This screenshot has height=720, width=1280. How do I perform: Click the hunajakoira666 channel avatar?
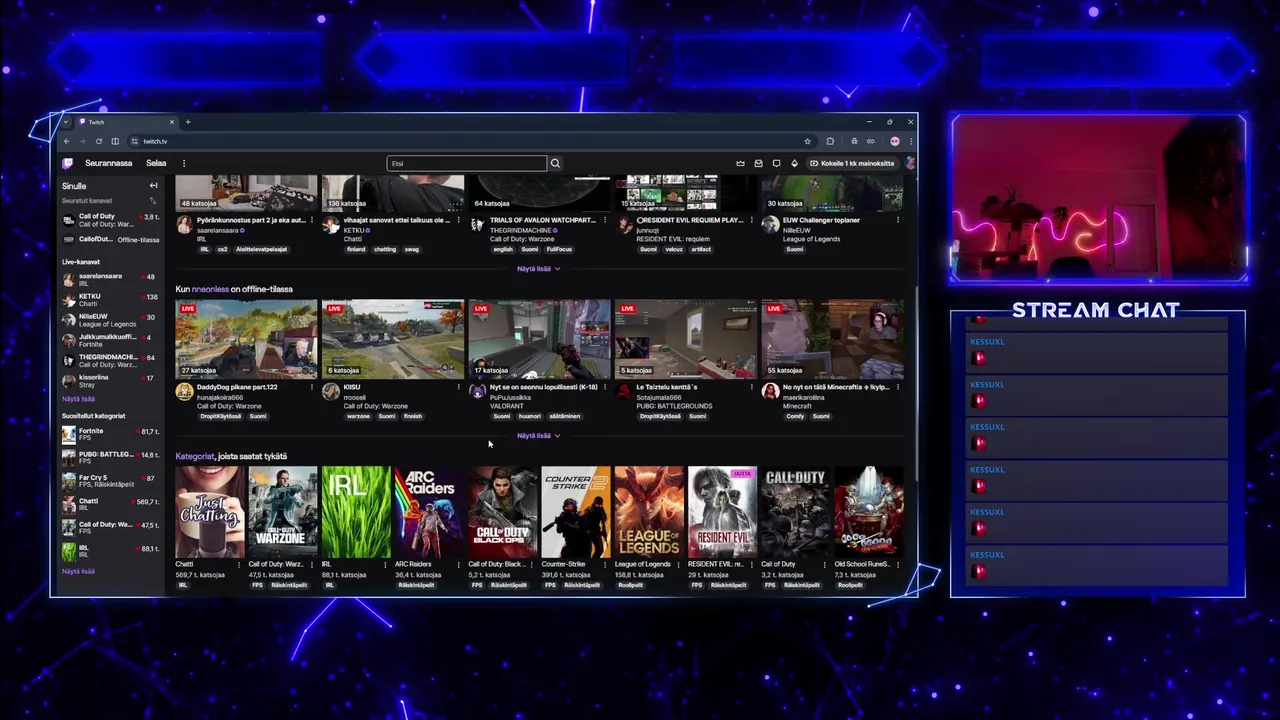pyautogui.click(x=184, y=392)
